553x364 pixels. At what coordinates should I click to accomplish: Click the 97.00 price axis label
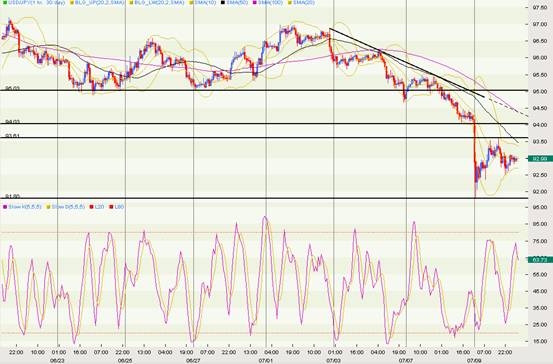pos(540,24)
